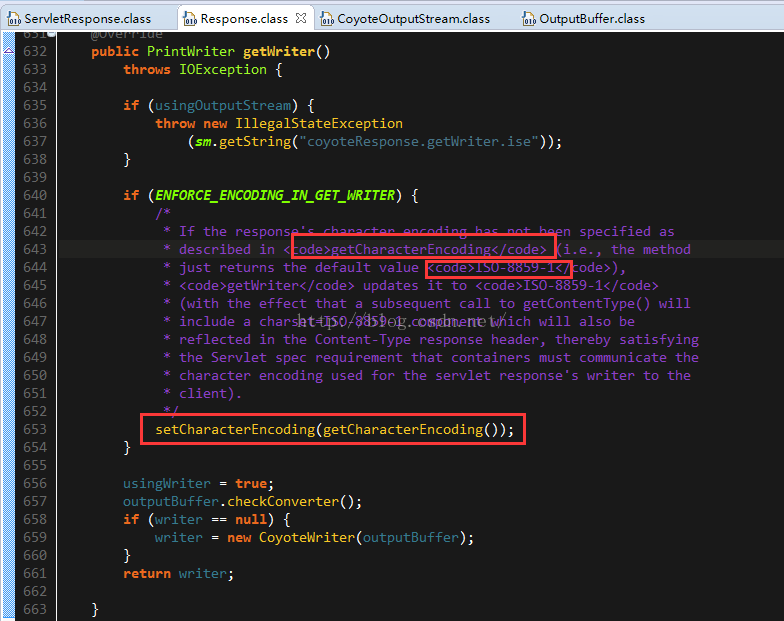Click 'Content-Type response header' comment text
Viewport: 784px width, 621px height.
pos(430,340)
